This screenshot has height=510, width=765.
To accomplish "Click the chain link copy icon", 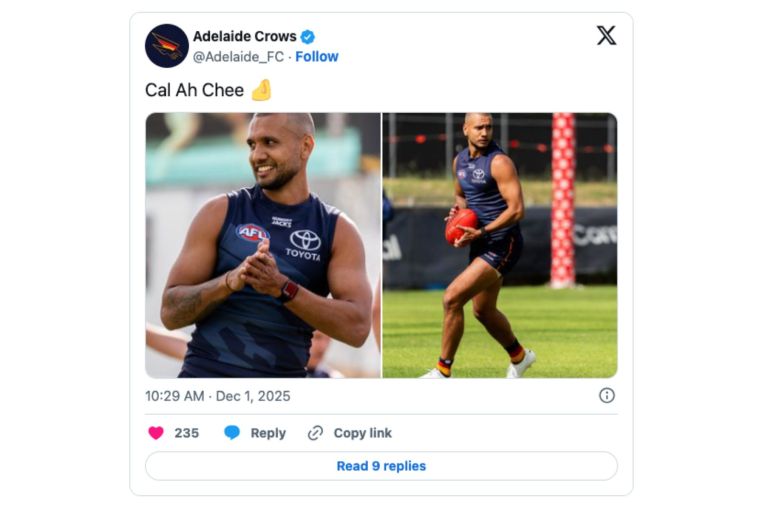I will tap(316, 433).
